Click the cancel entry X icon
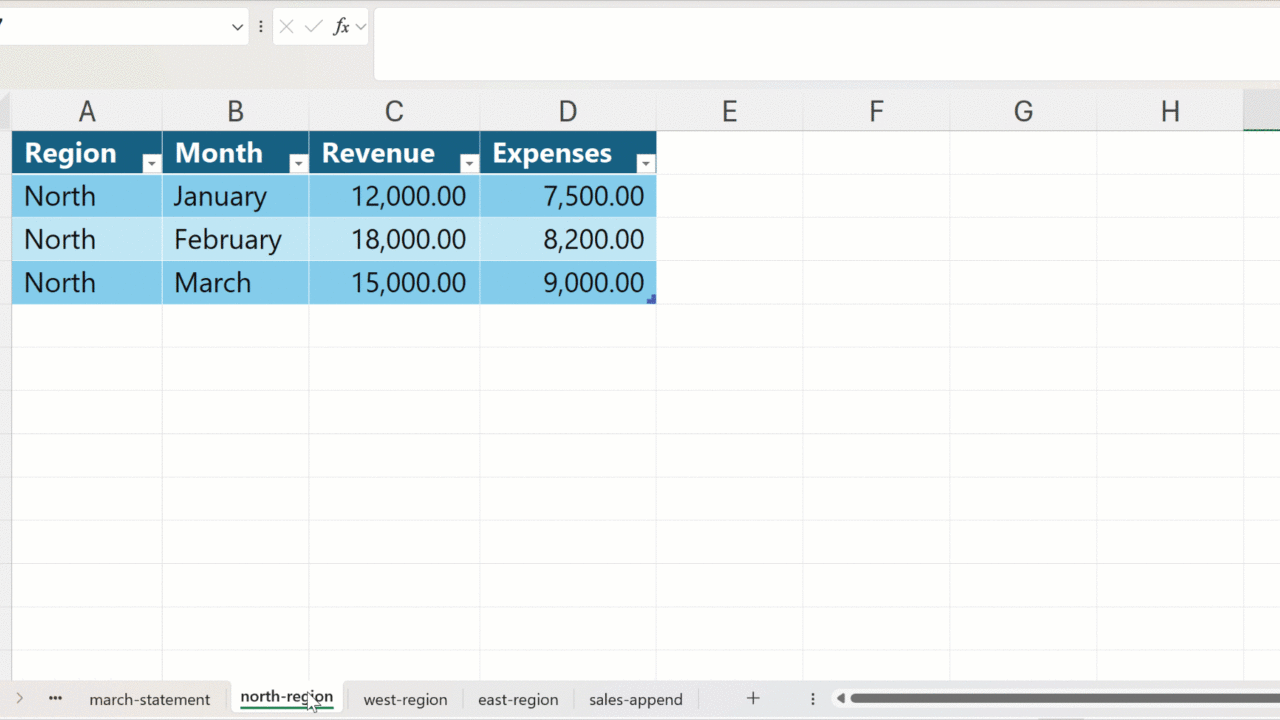This screenshot has width=1280, height=720. click(x=287, y=27)
